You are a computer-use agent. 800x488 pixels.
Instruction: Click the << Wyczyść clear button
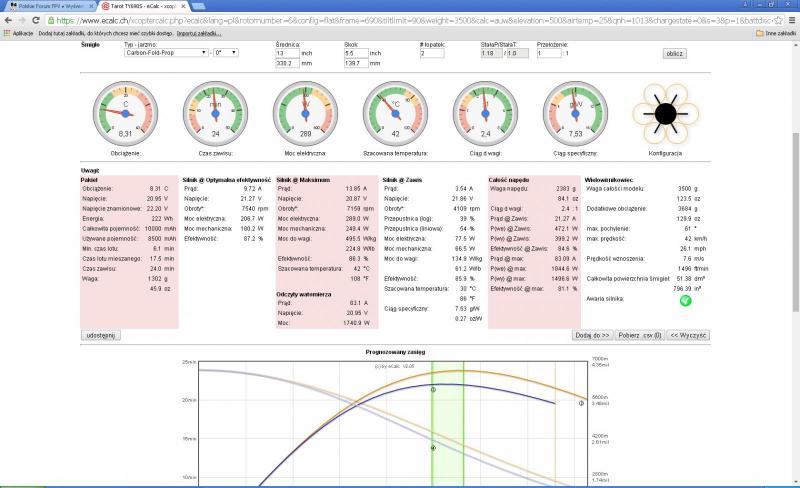[688, 334]
